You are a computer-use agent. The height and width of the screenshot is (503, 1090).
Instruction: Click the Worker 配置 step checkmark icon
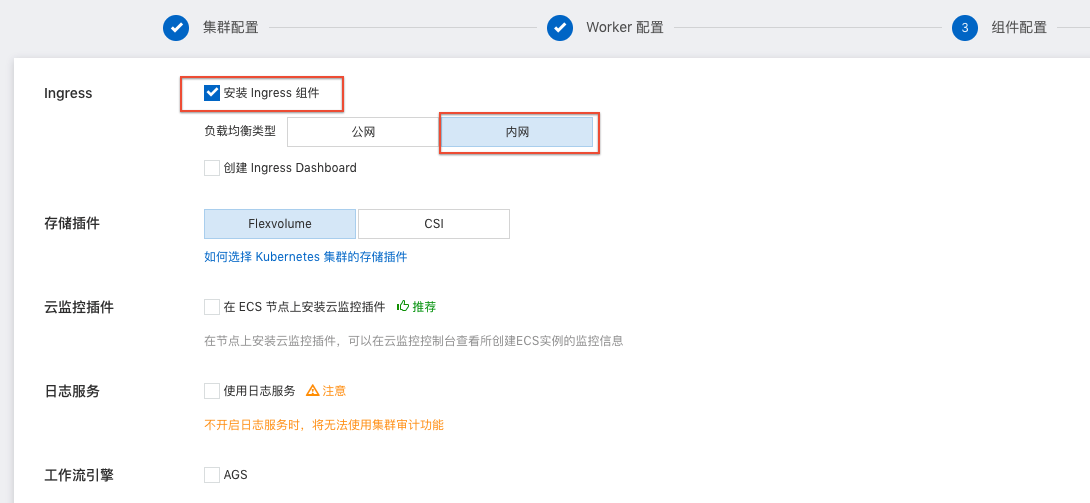[x=560, y=28]
